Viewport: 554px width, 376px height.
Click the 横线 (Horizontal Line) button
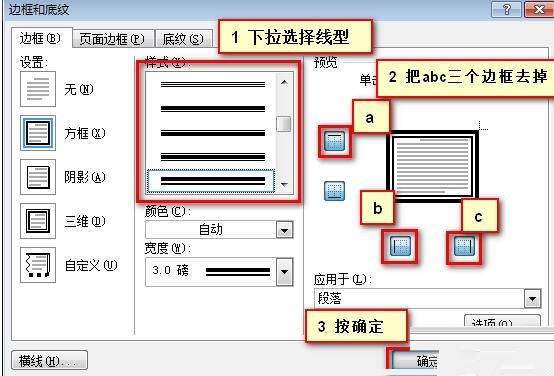tap(49, 360)
